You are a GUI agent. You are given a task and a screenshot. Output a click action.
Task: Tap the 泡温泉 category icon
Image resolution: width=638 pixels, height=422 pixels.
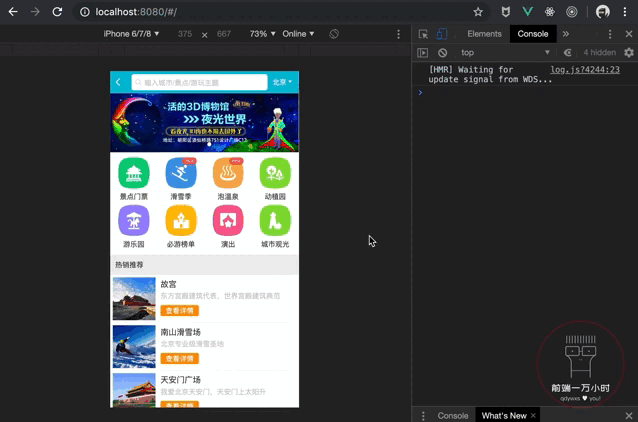click(228, 173)
